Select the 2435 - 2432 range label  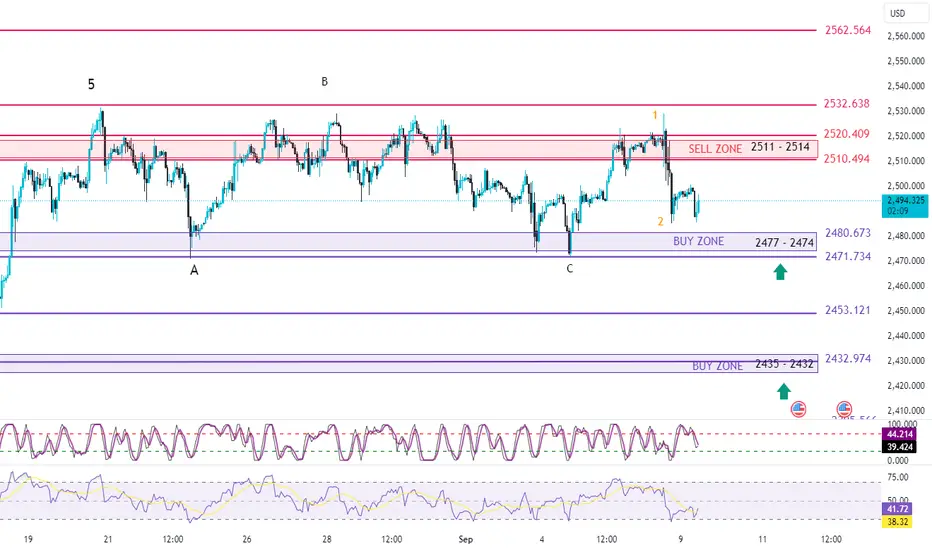[x=784, y=364]
